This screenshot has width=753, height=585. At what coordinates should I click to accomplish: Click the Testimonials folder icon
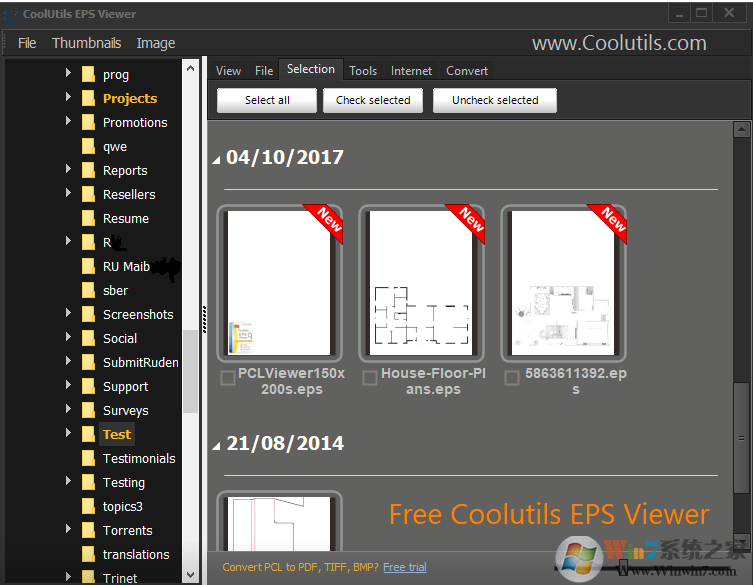pos(88,459)
